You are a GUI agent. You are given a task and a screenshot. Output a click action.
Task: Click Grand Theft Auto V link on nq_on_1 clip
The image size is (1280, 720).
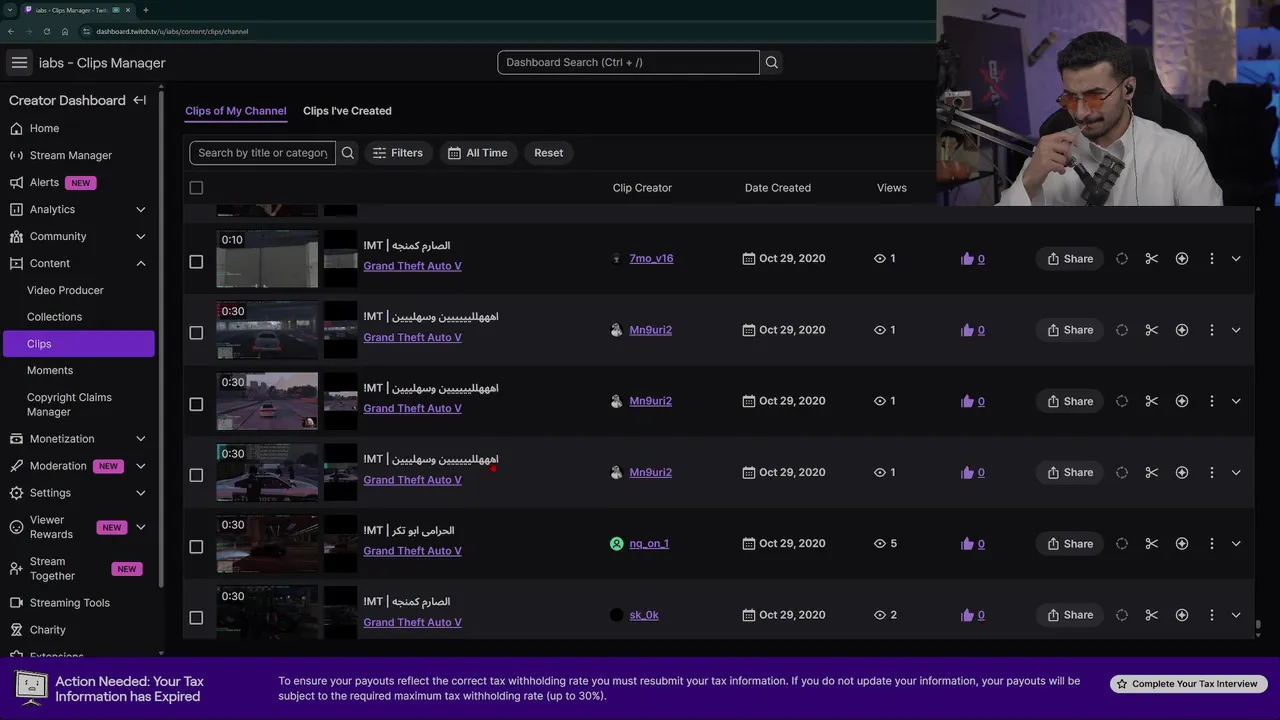click(x=412, y=551)
